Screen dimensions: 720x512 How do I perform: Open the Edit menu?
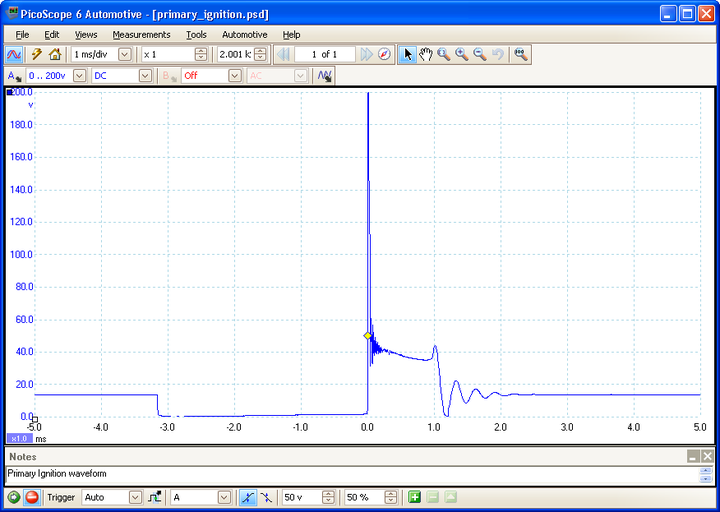(x=51, y=35)
